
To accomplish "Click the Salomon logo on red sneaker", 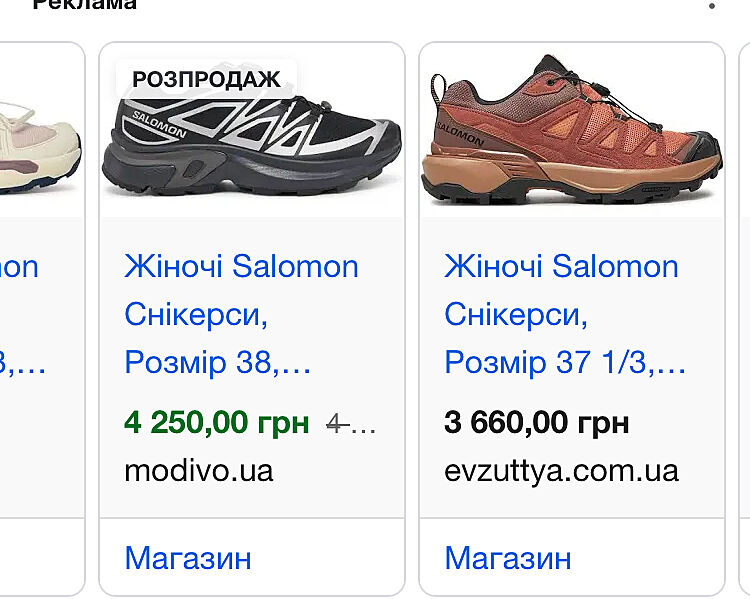I will (460, 134).
